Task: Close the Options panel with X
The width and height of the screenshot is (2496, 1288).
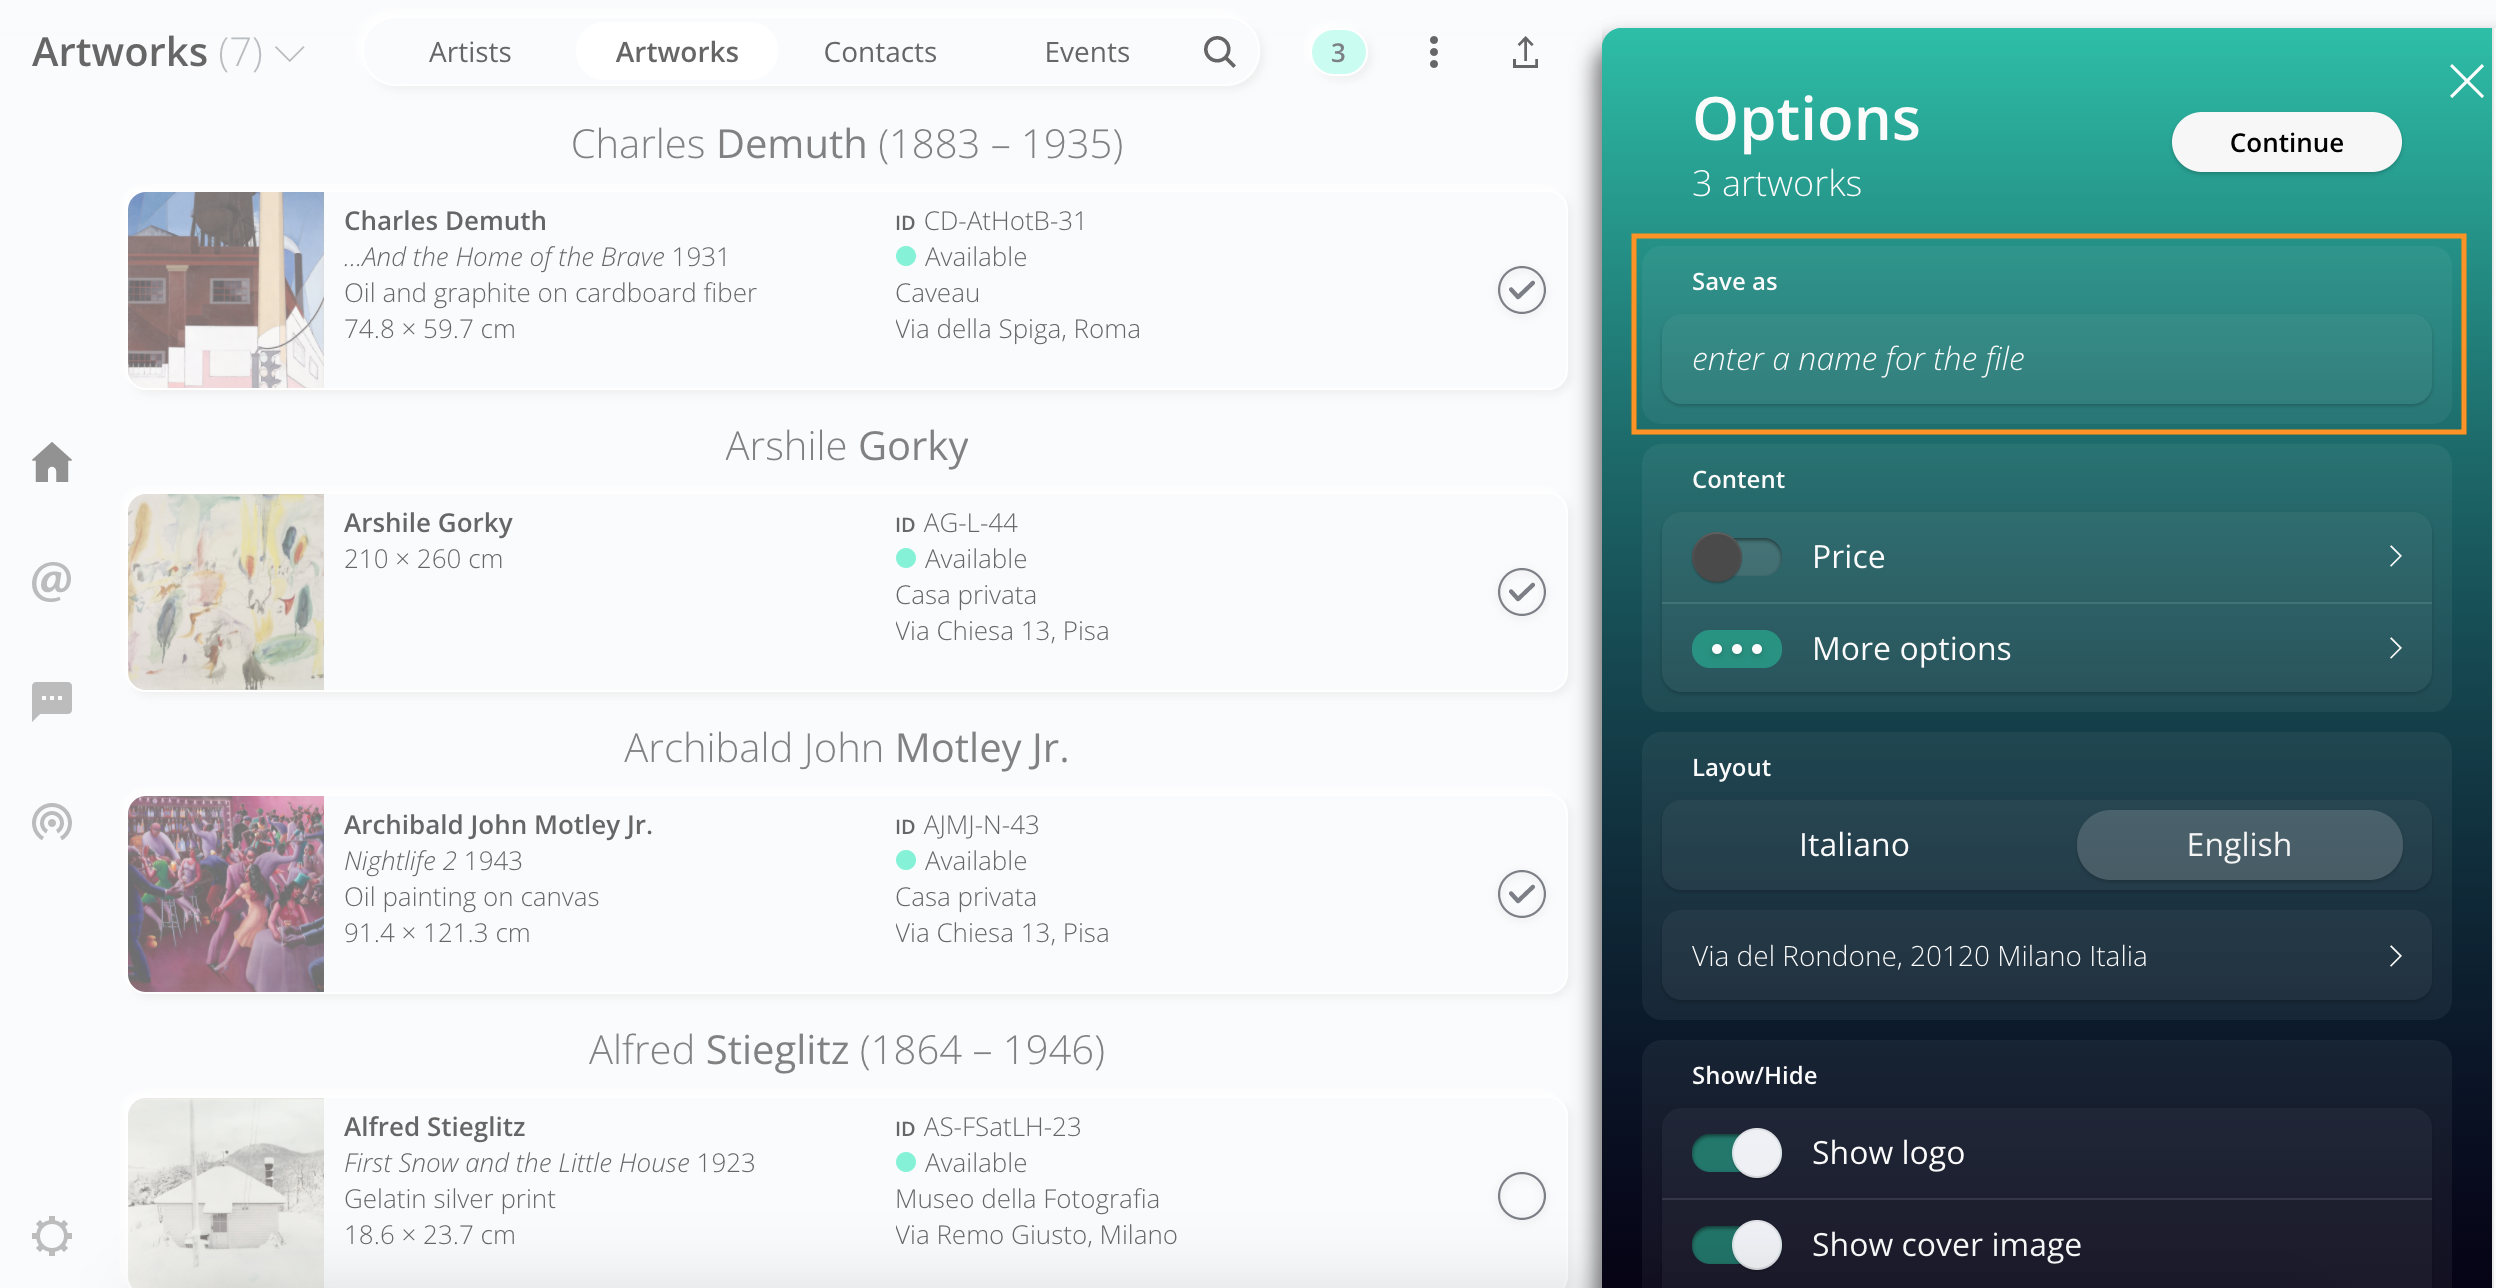Action: click(x=2466, y=81)
